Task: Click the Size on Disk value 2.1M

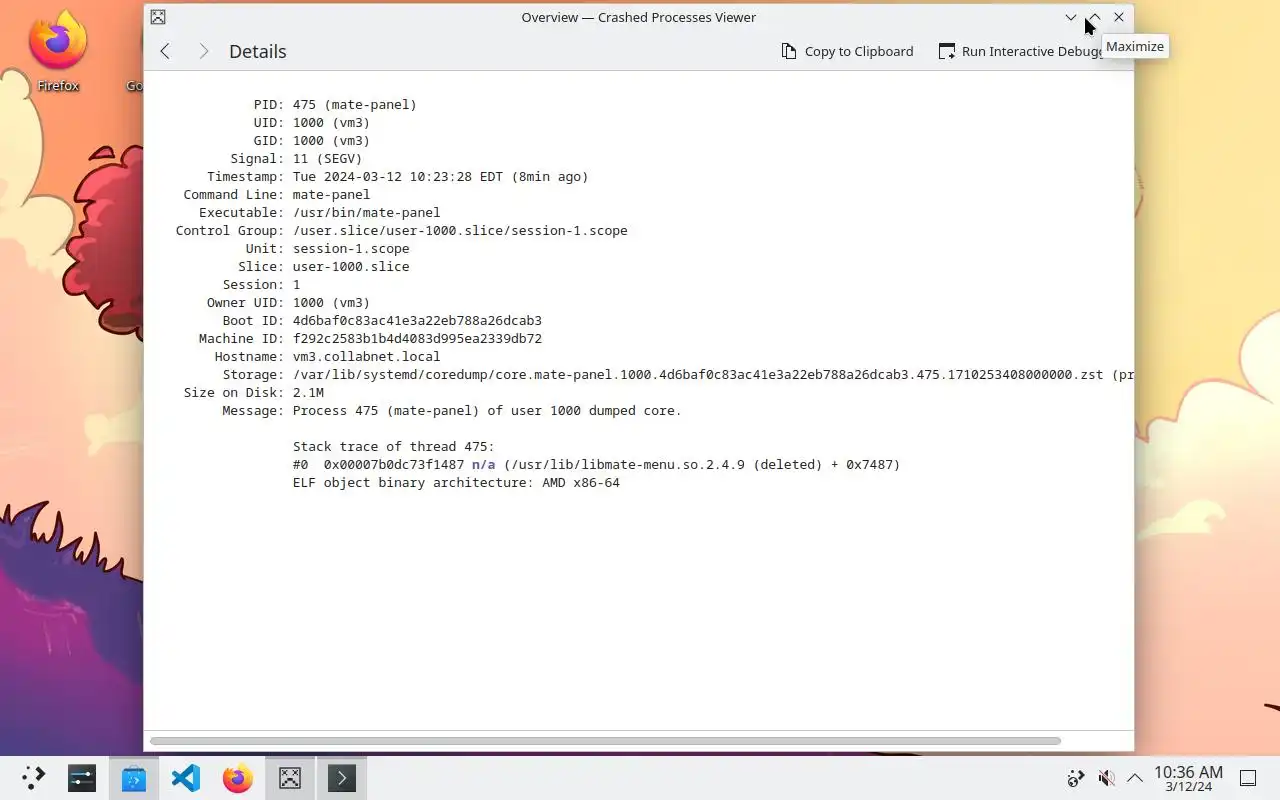Action: [x=308, y=392]
